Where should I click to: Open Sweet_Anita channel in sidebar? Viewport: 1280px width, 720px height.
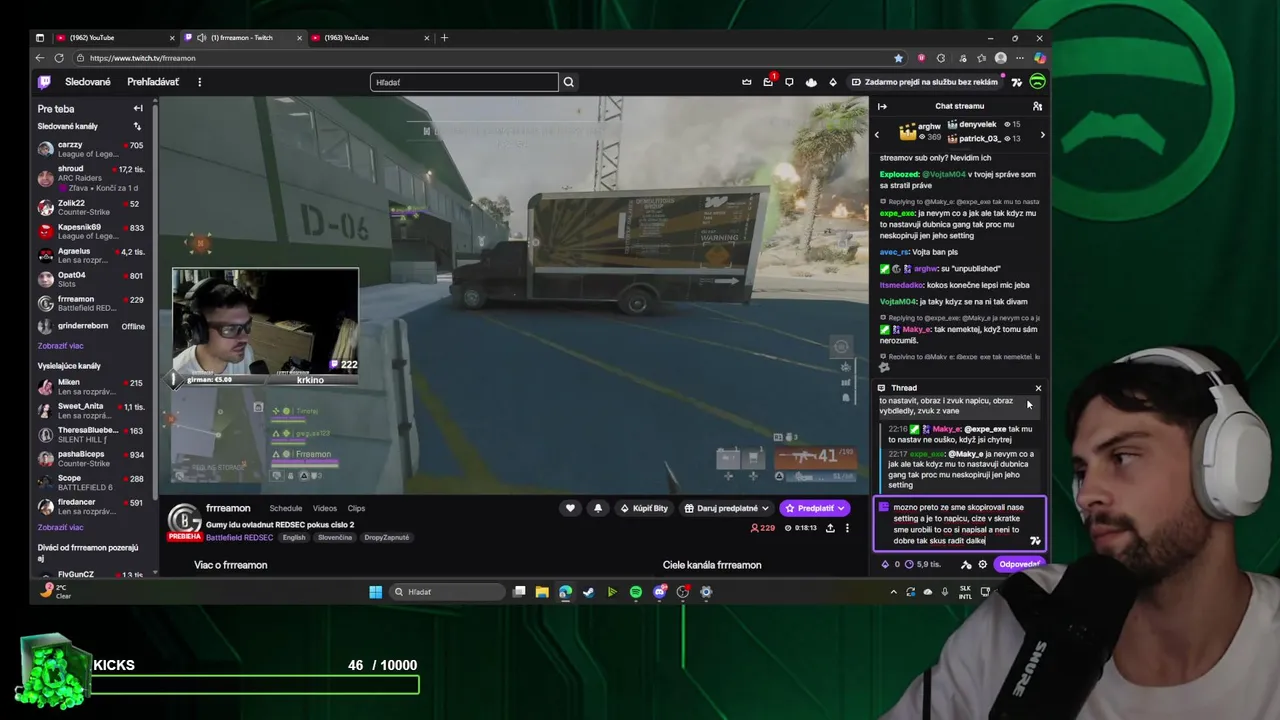[92, 411]
